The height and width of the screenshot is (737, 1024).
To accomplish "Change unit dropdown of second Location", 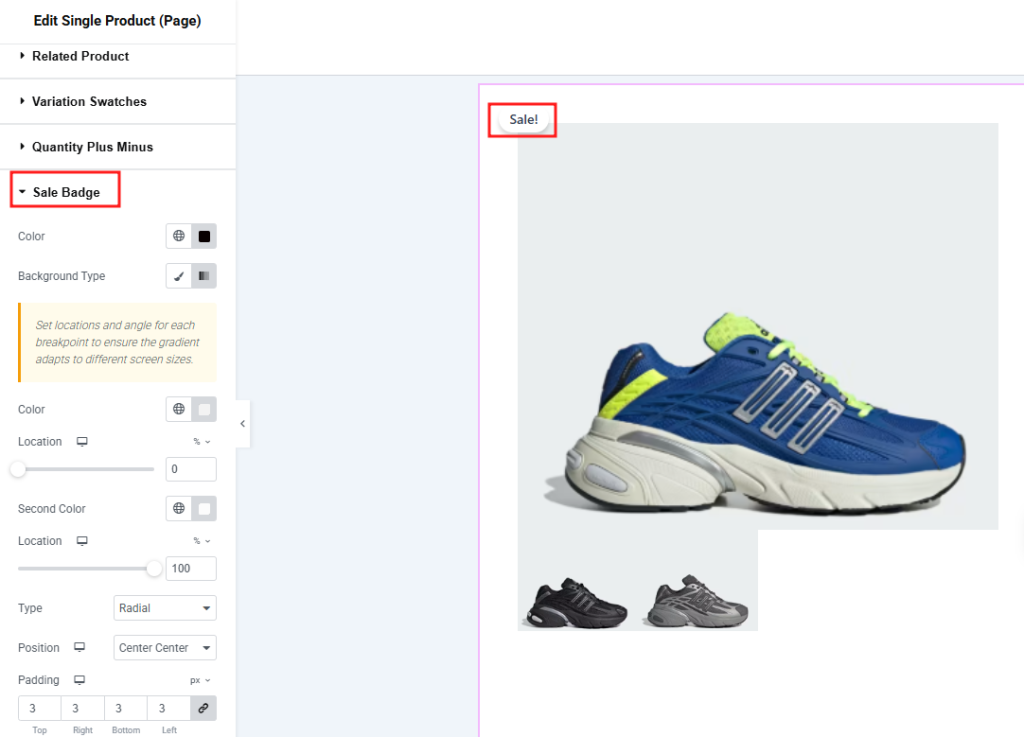I will pyautogui.click(x=202, y=541).
